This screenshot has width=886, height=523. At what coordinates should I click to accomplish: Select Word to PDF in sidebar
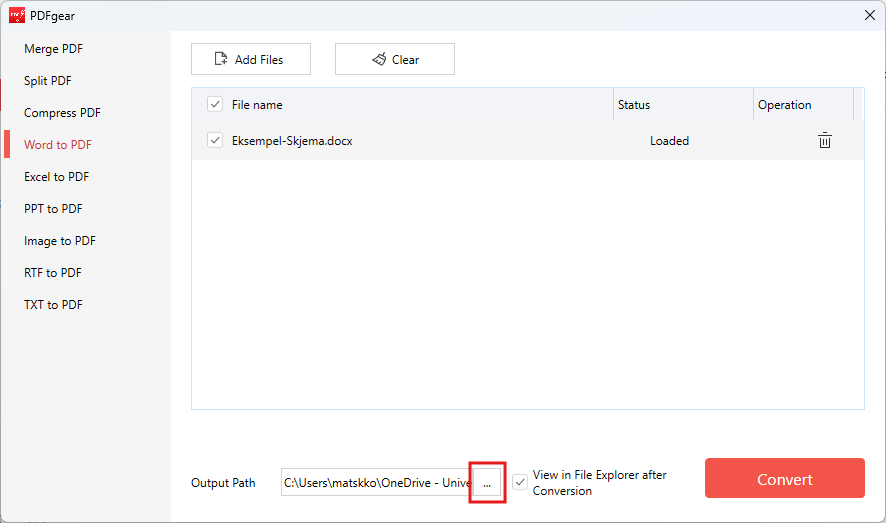58,145
